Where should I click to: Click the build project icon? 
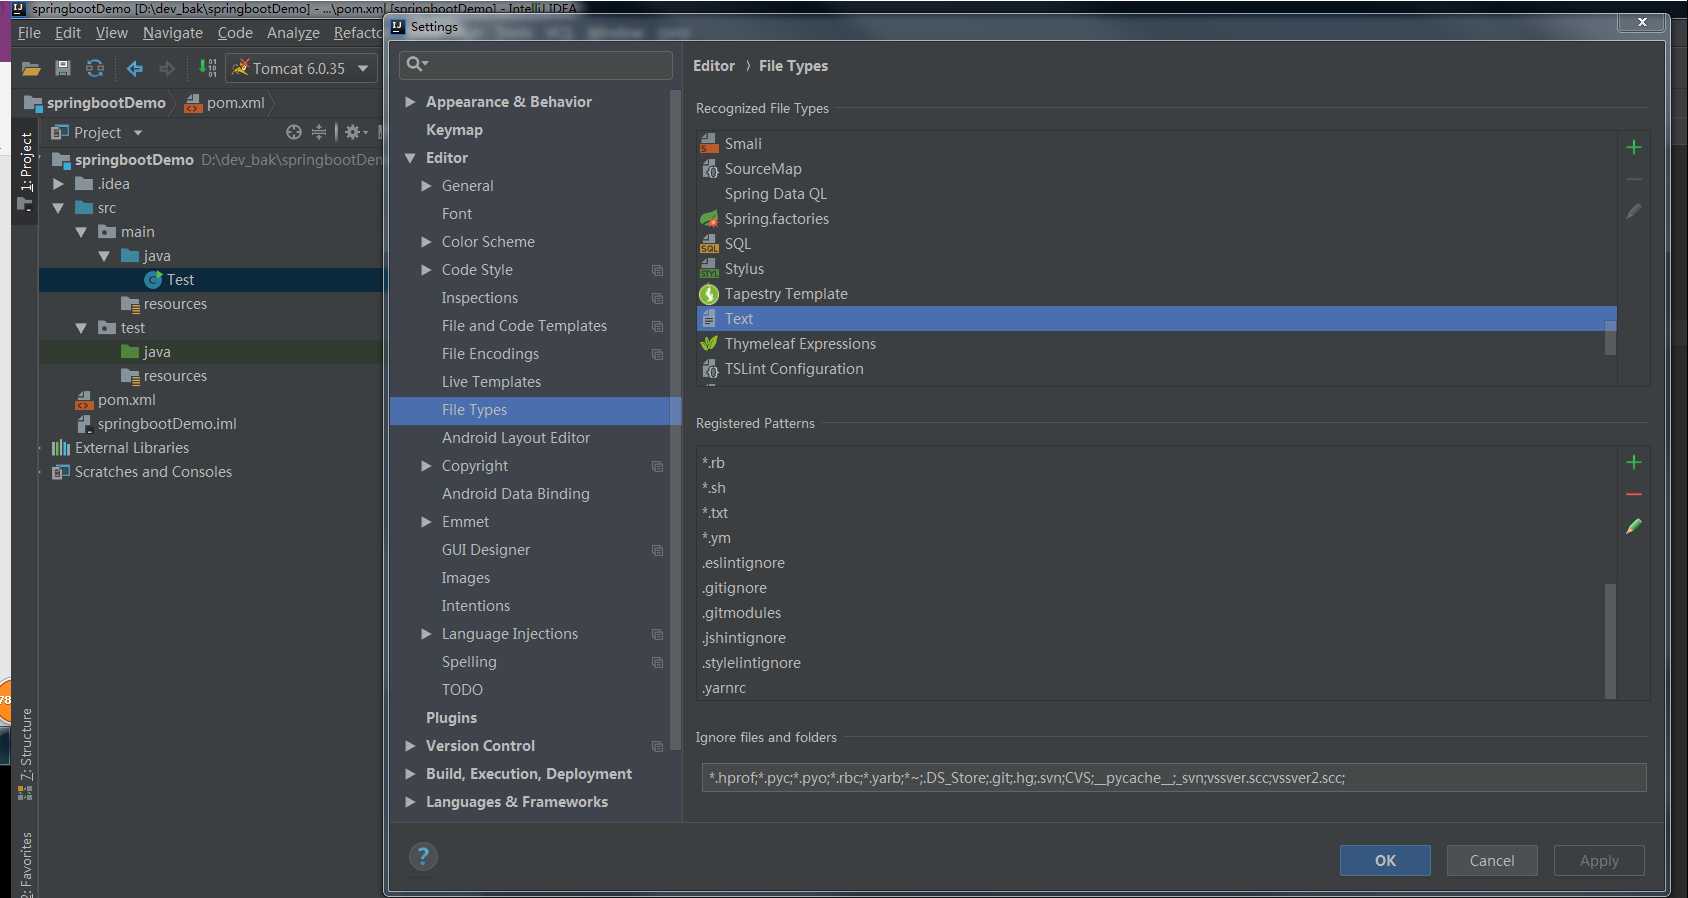click(207, 68)
